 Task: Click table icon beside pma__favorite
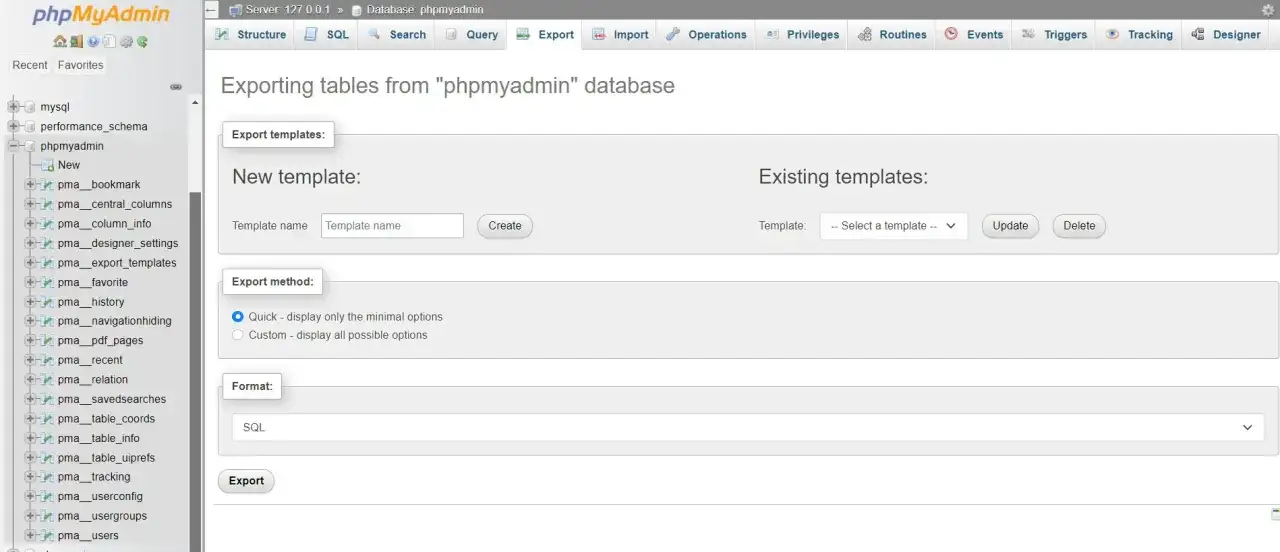pos(47,282)
